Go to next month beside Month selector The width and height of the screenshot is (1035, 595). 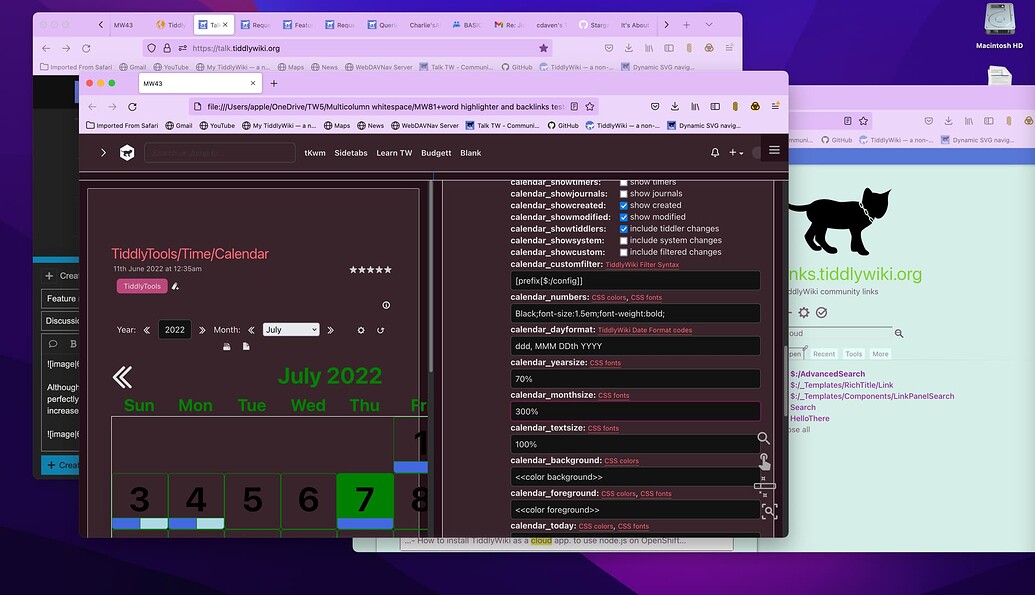[331, 330]
